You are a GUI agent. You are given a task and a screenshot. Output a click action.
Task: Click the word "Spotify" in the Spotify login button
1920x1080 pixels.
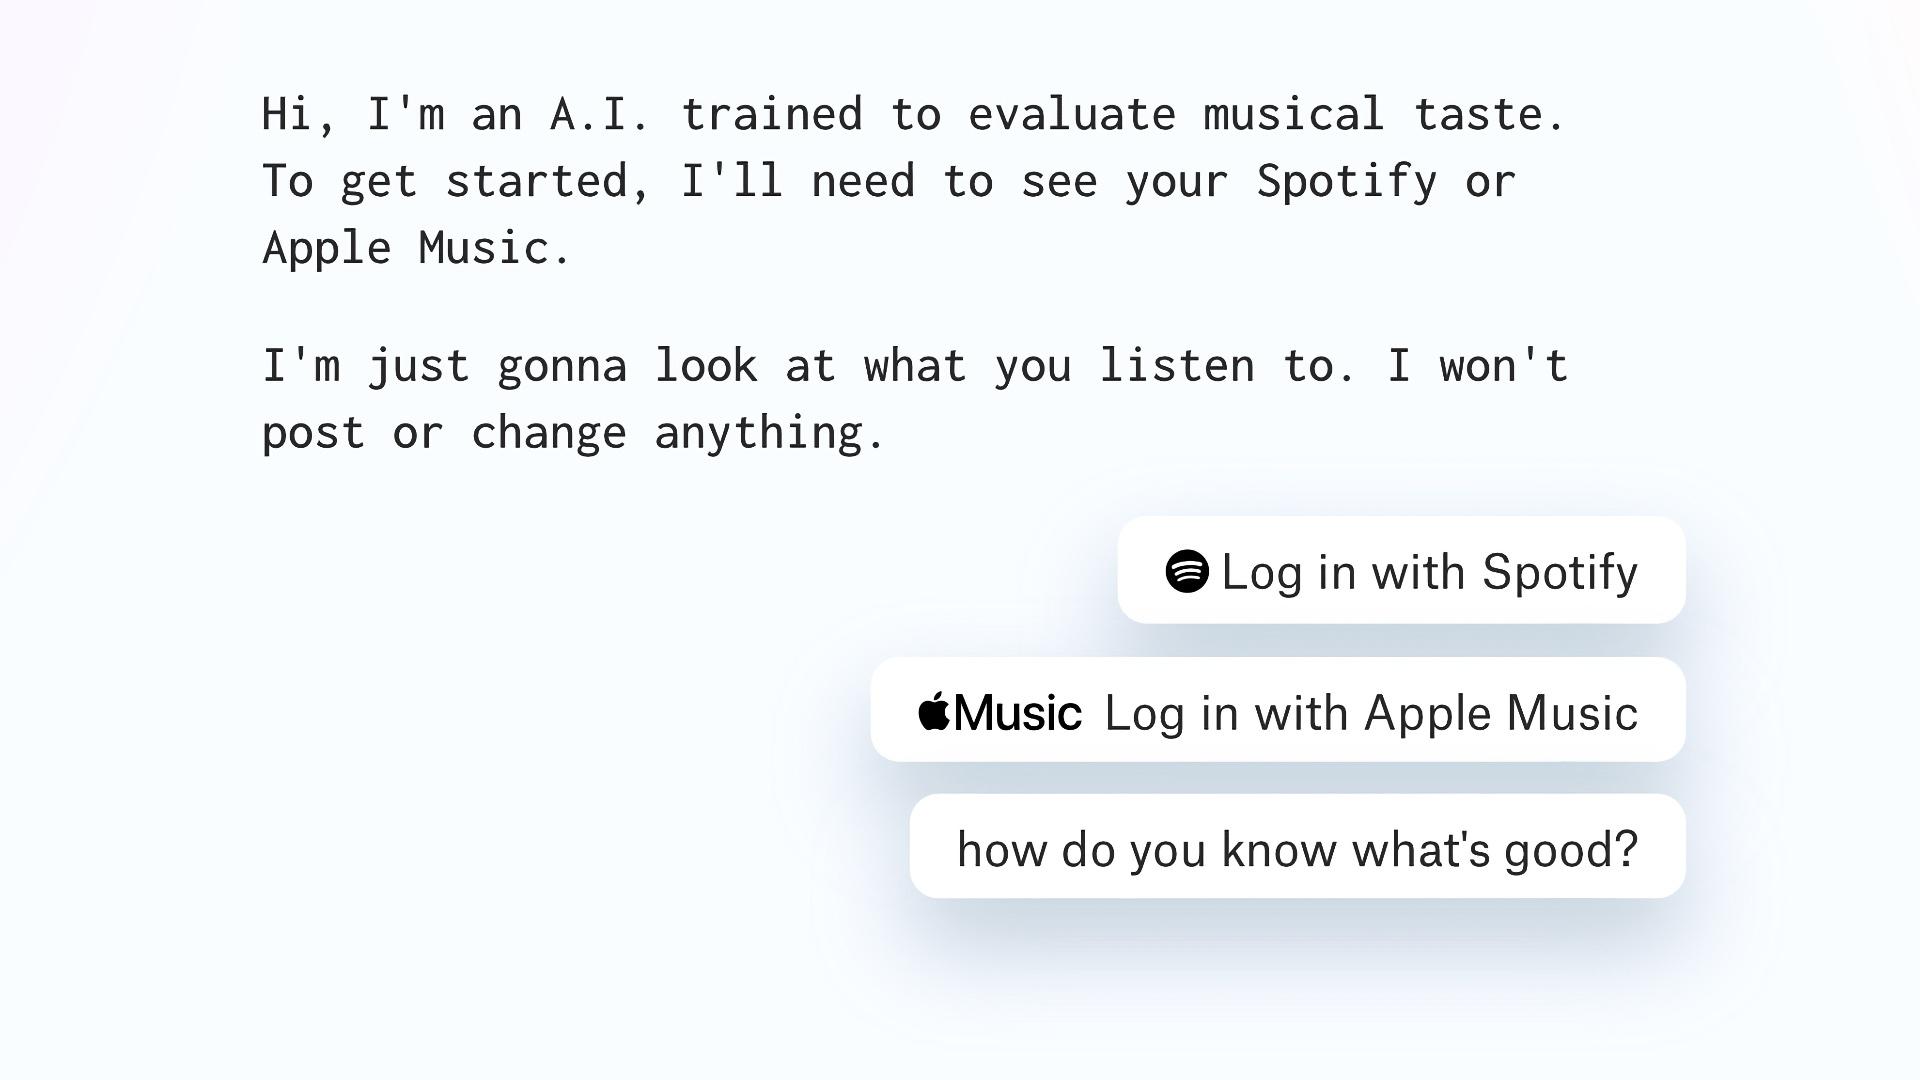(x=1560, y=574)
